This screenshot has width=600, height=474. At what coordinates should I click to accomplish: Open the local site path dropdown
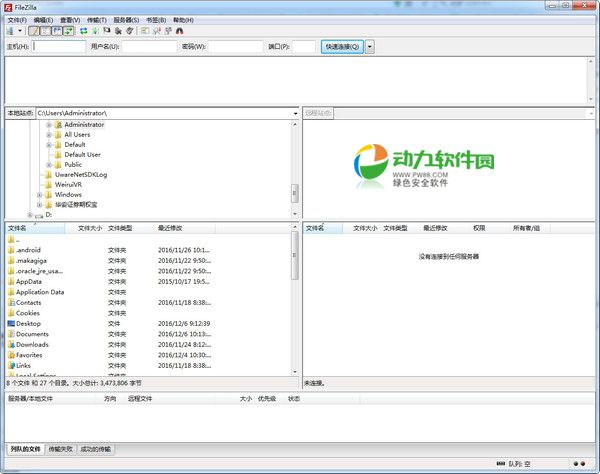[295, 113]
